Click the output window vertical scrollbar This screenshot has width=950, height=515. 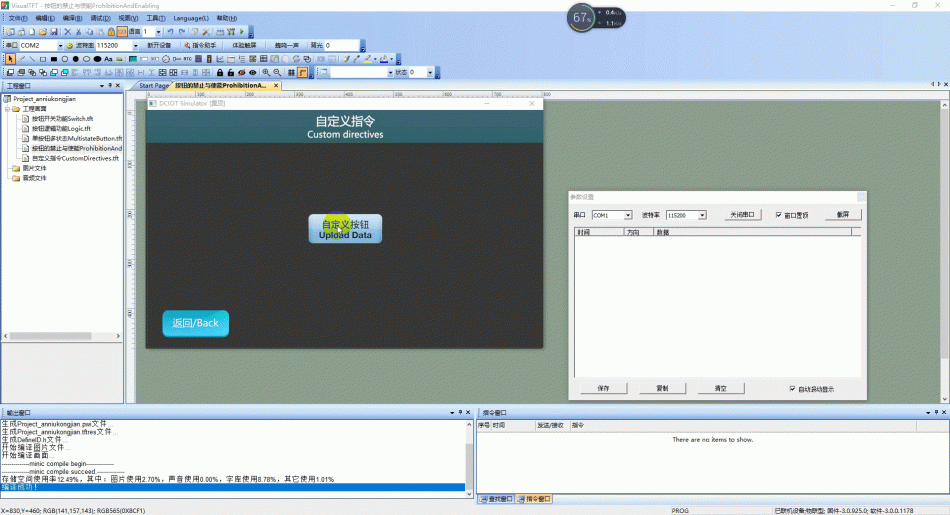pos(469,459)
